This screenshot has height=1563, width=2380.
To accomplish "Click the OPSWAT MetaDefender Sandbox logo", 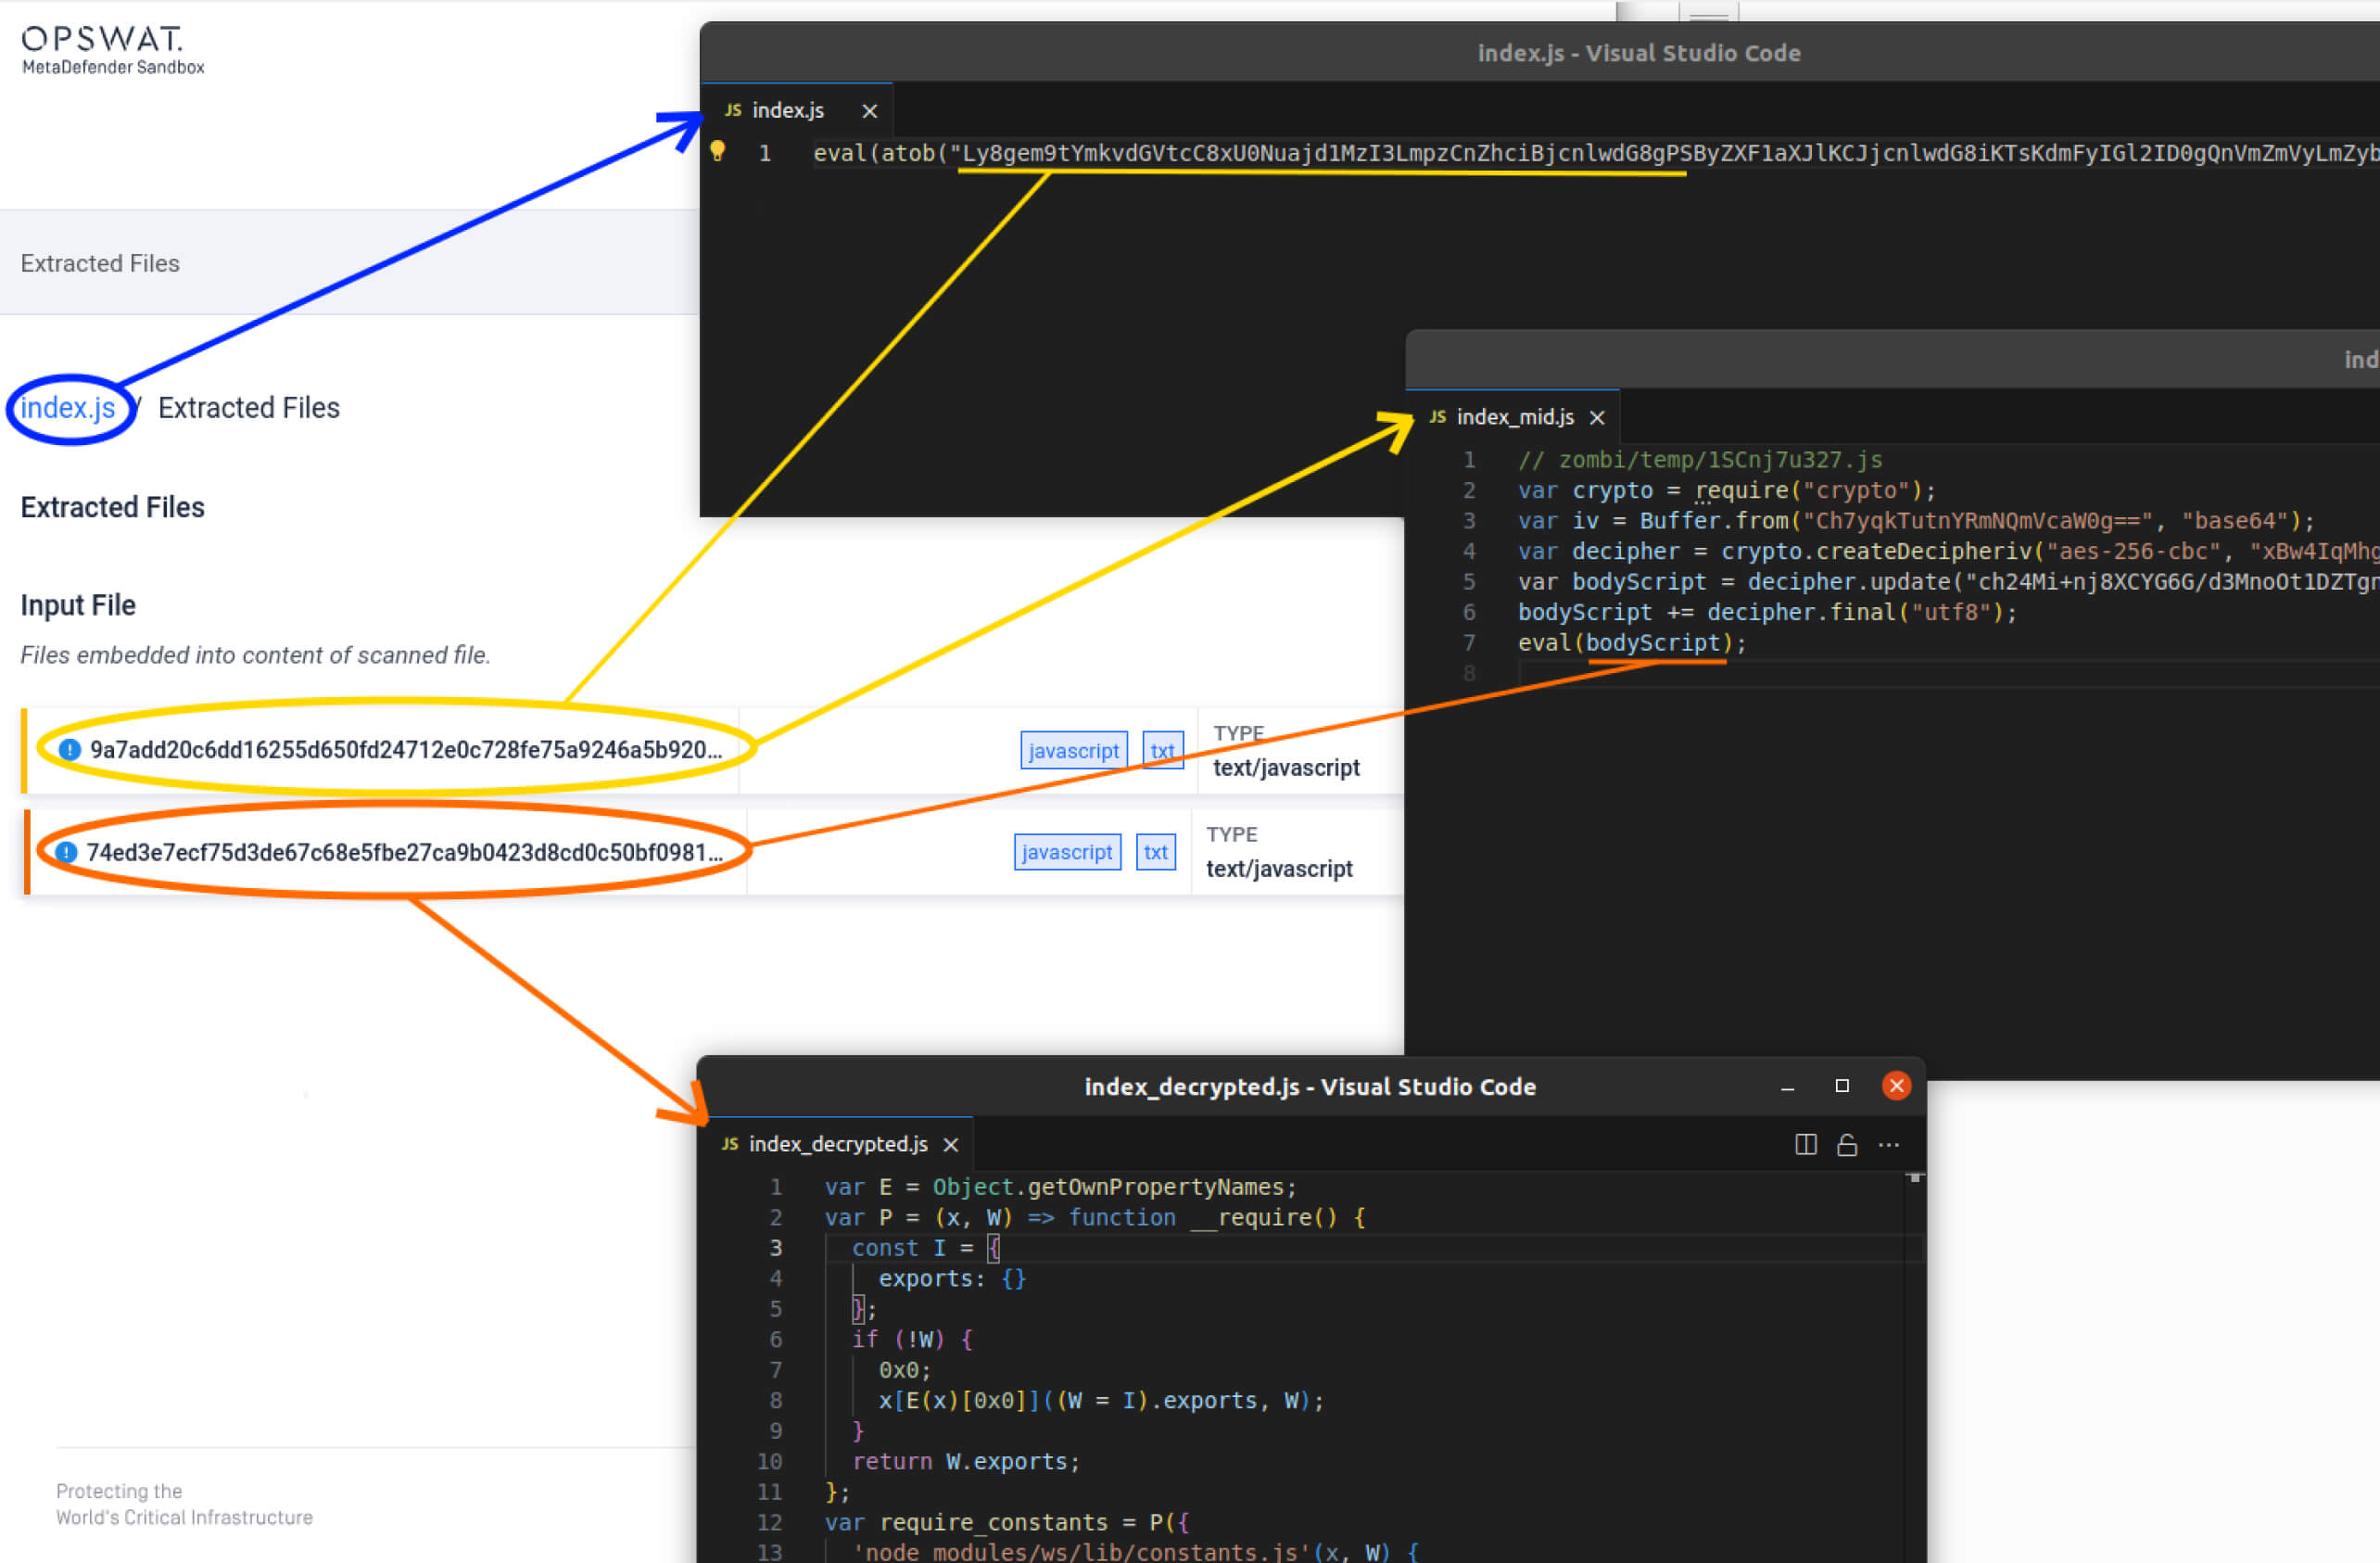I will coord(103,46).
